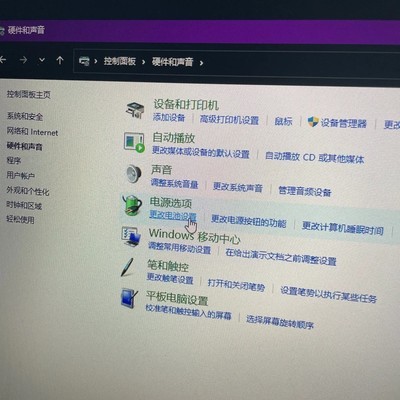Screen dimensions: 400x400
Task: Click the Windows 移动中心 laptop icon
Action: (x=131, y=236)
